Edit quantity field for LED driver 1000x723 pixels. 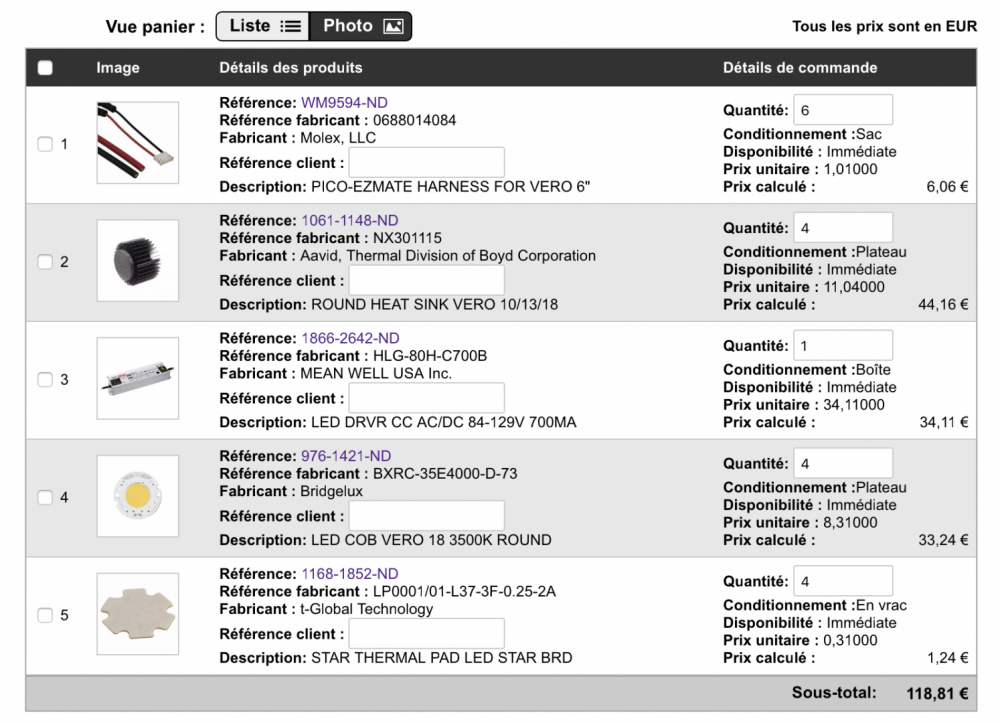pos(843,346)
